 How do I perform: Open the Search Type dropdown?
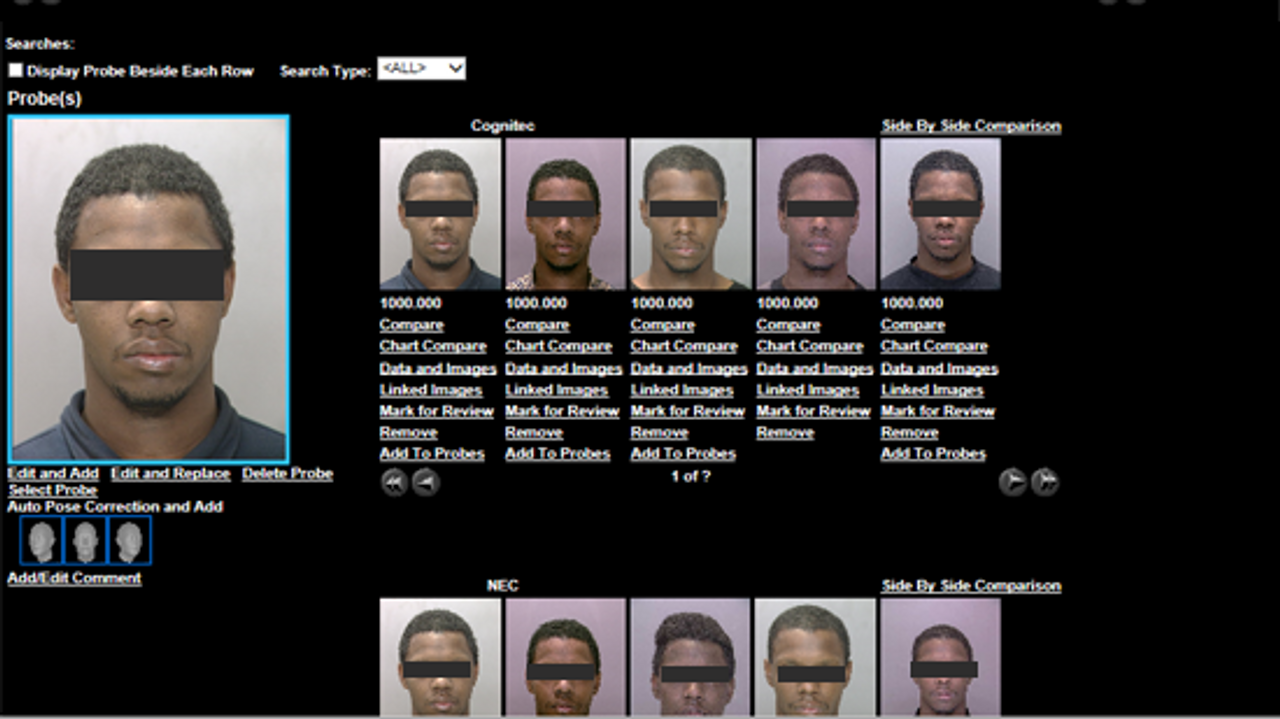(421, 69)
